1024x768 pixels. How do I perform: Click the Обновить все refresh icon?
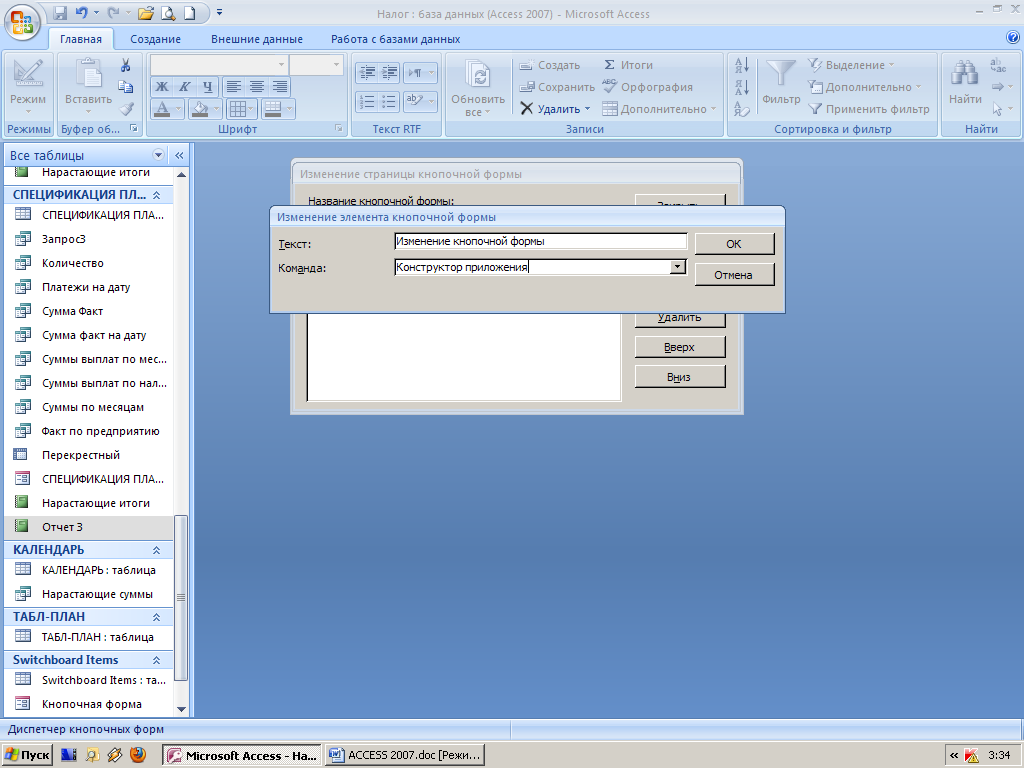(478, 74)
